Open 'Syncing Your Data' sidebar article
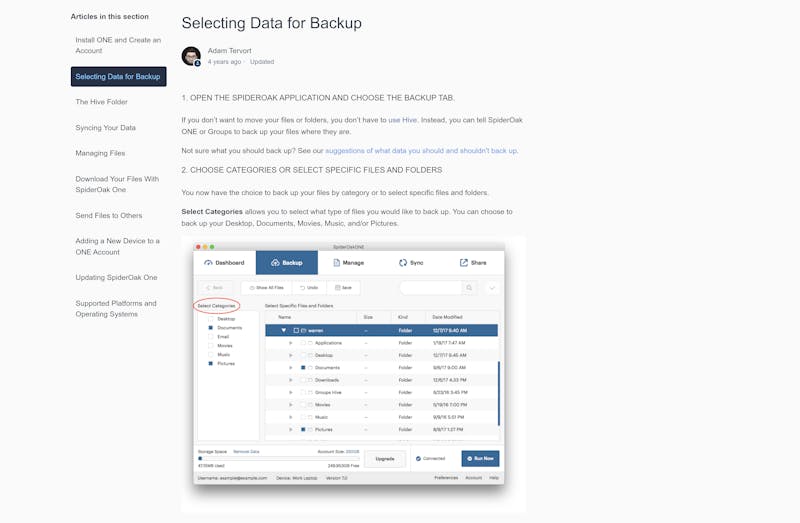 (x=106, y=128)
